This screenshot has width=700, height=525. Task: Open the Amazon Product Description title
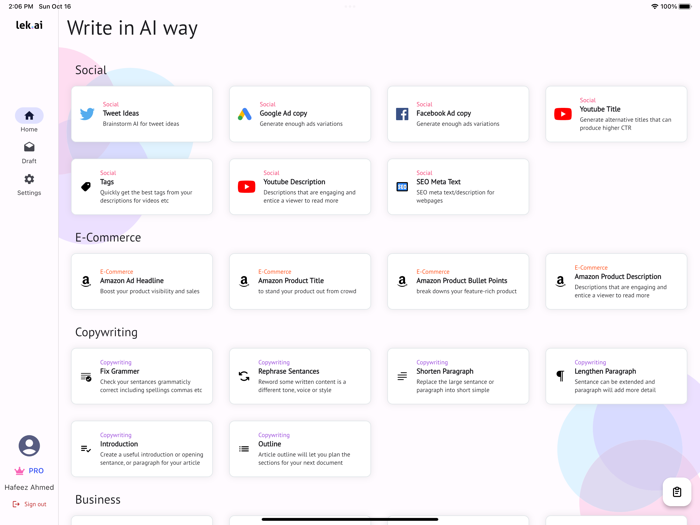[618, 276]
